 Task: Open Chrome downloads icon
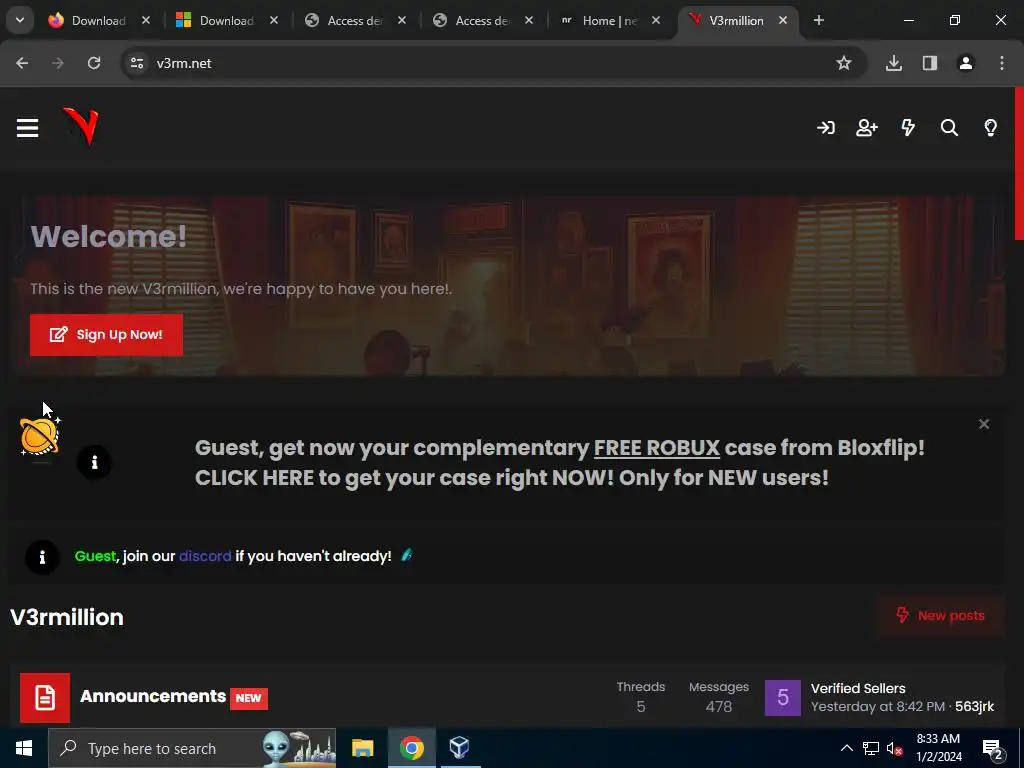893,63
